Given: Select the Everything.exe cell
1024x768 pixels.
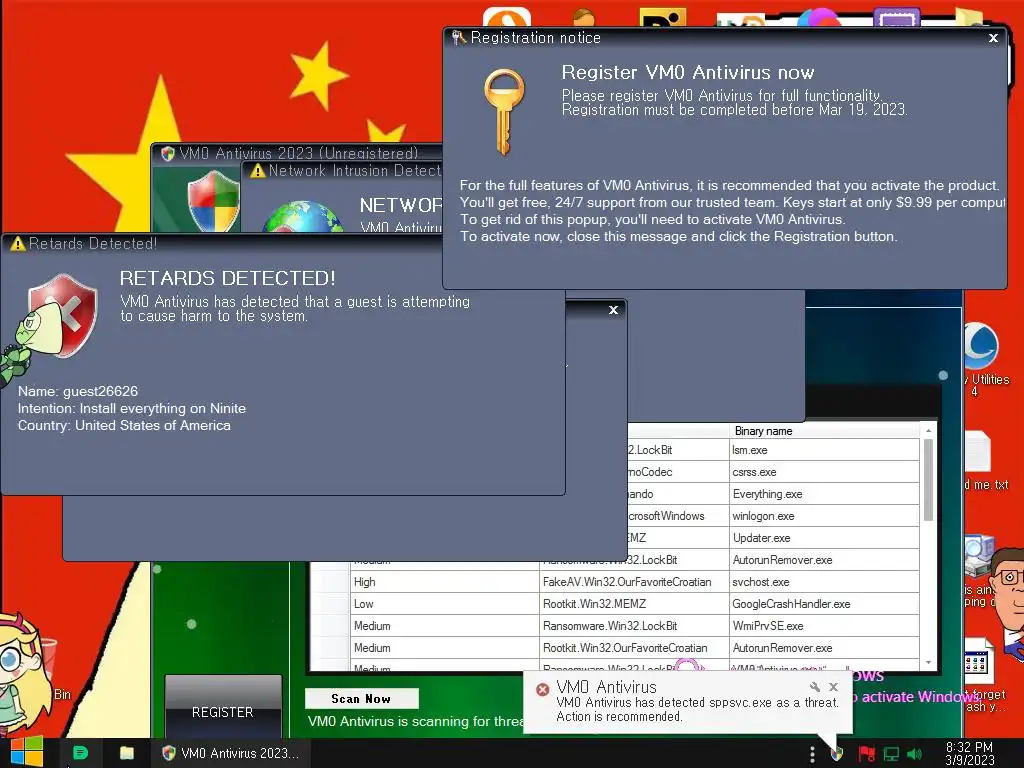Looking at the screenshot, I should click(824, 494).
